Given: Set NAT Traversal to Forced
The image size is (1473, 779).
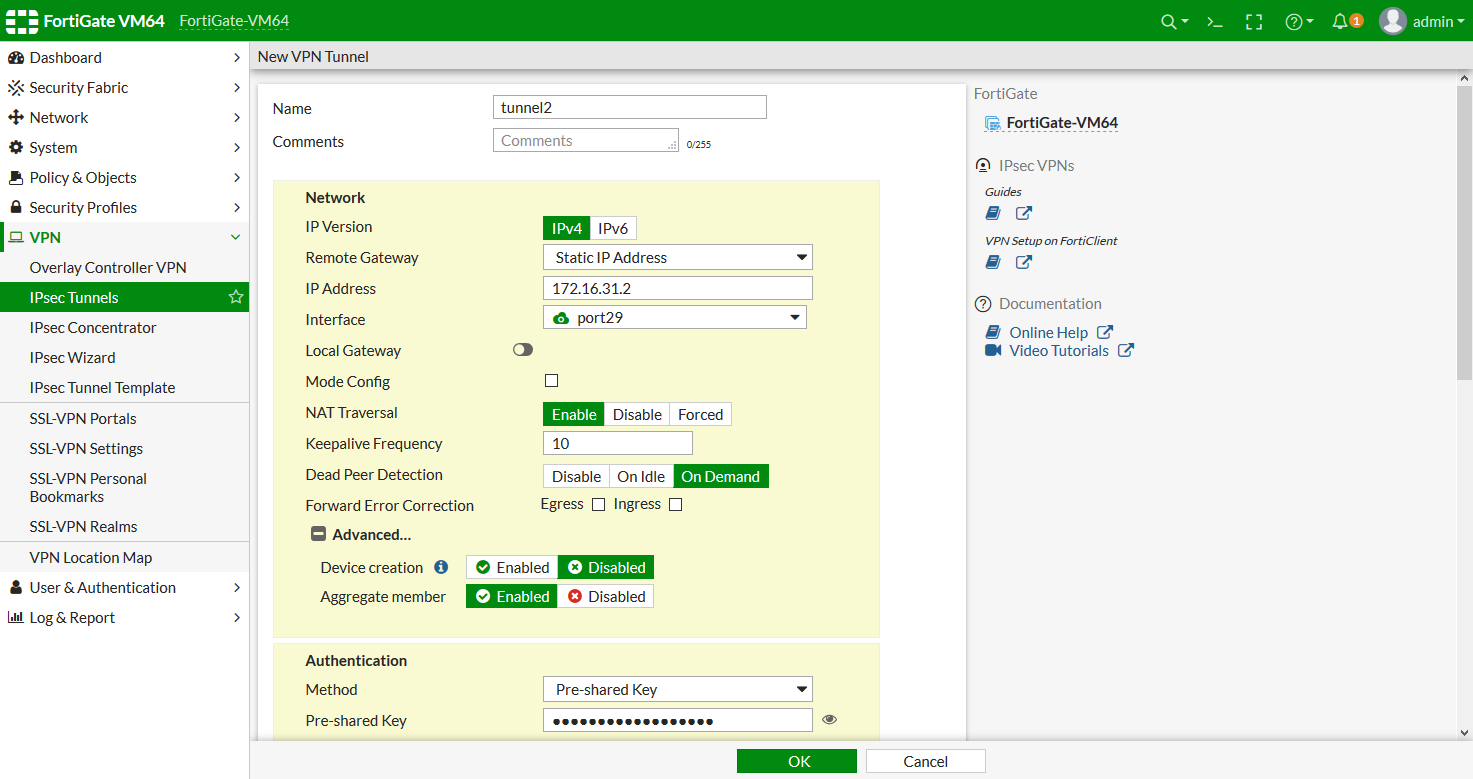Looking at the screenshot, I should (x=700, y=414).
